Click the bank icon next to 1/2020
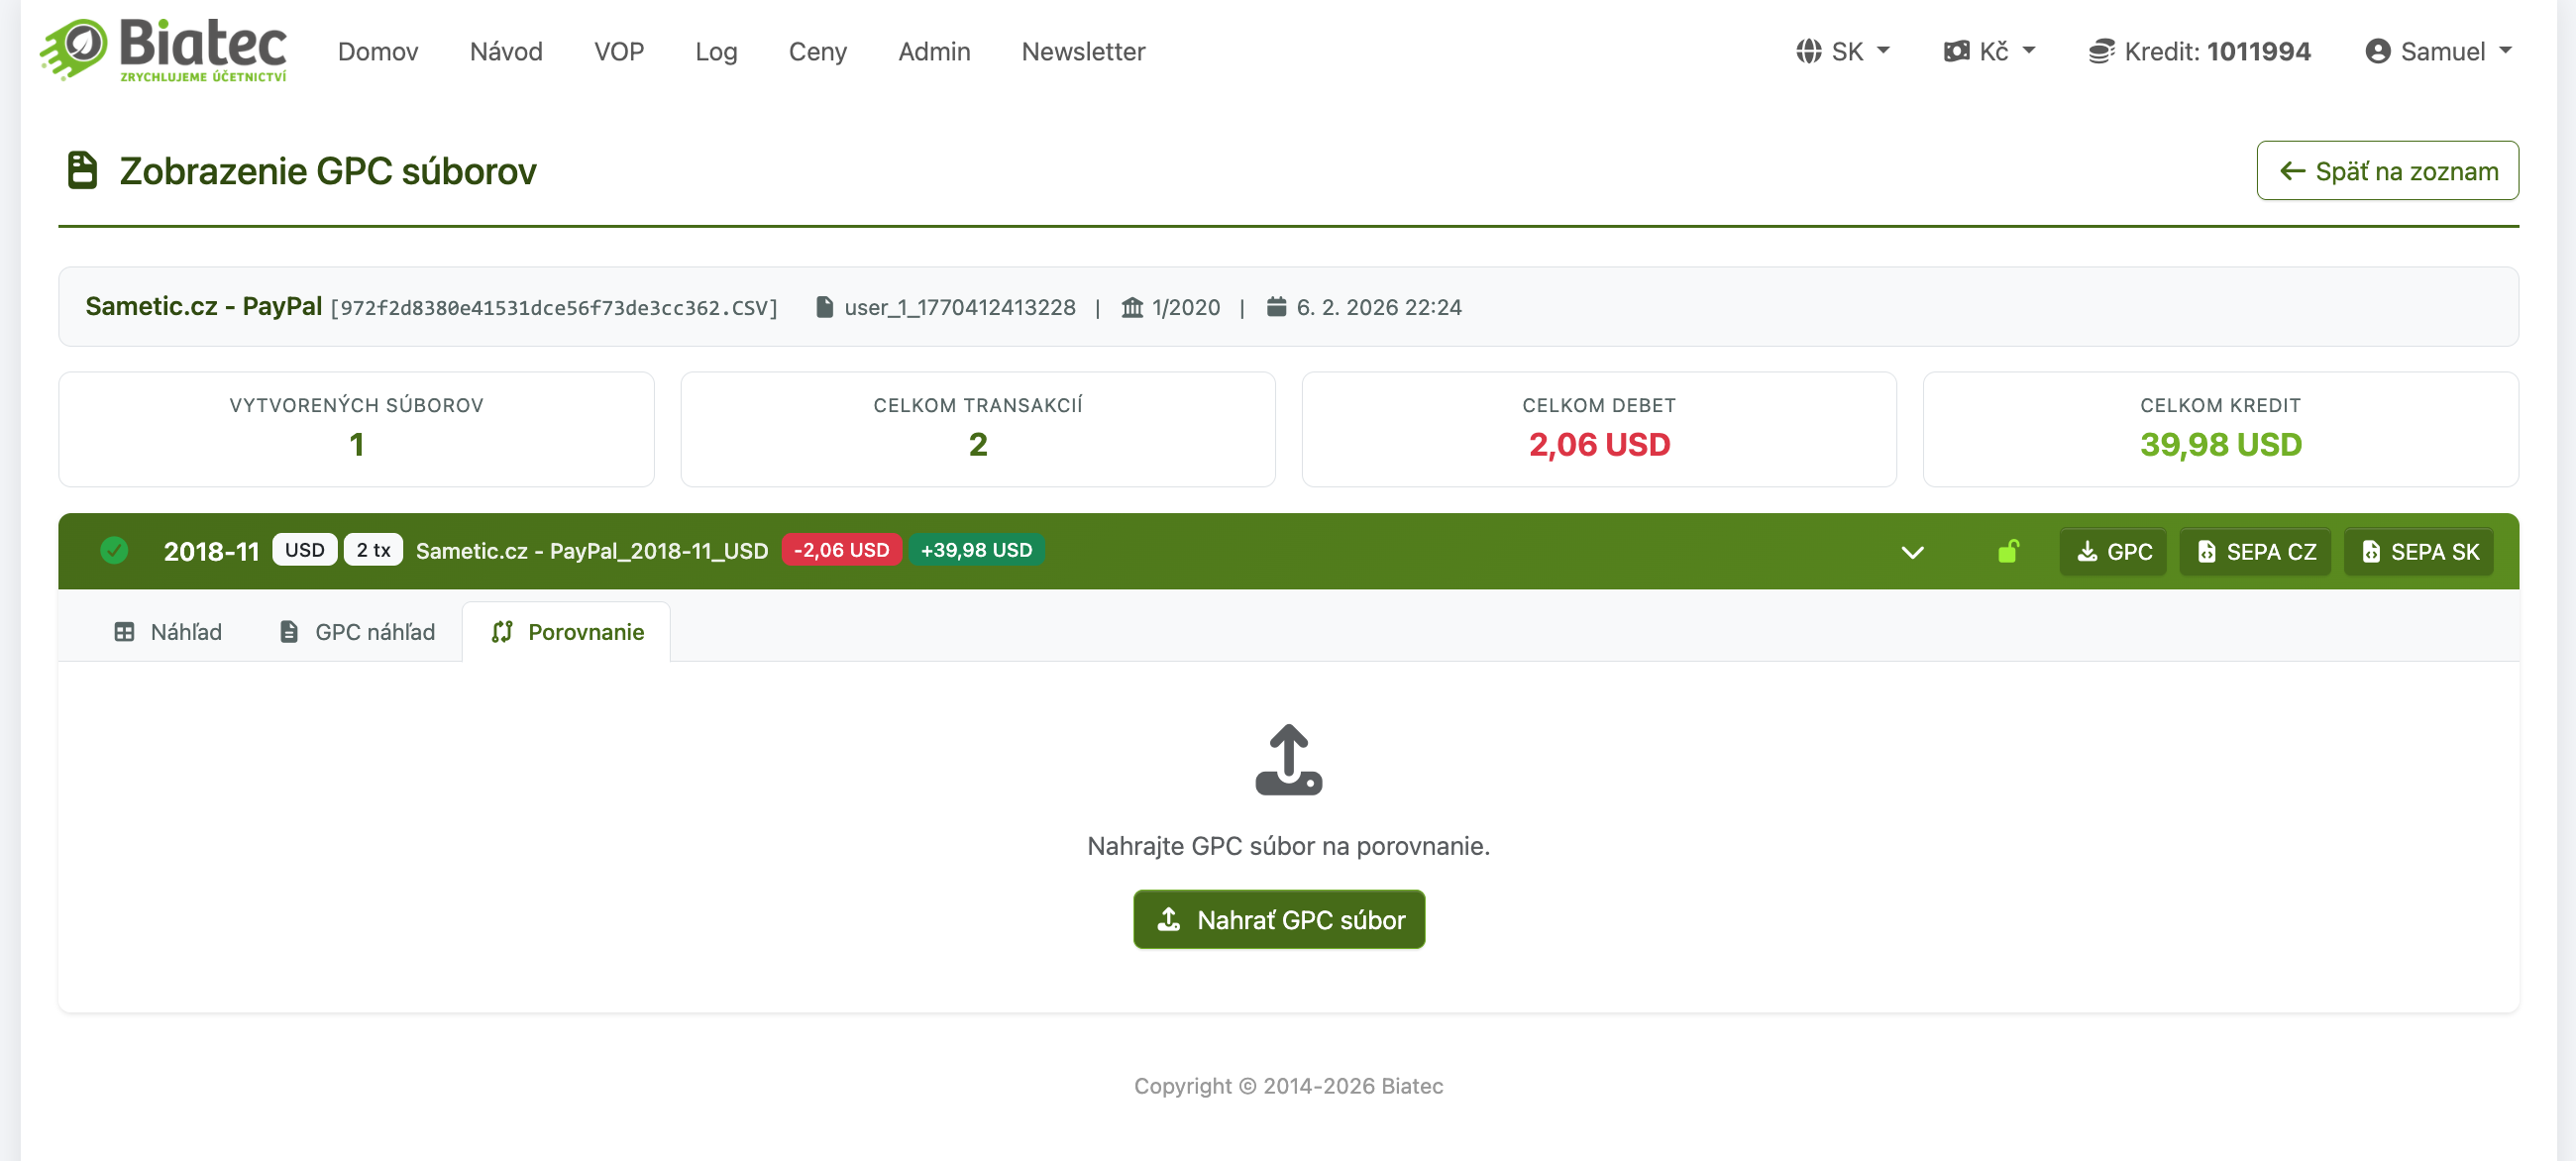The height and width of the screenshot is (1161, 2576). [1132, 307]
